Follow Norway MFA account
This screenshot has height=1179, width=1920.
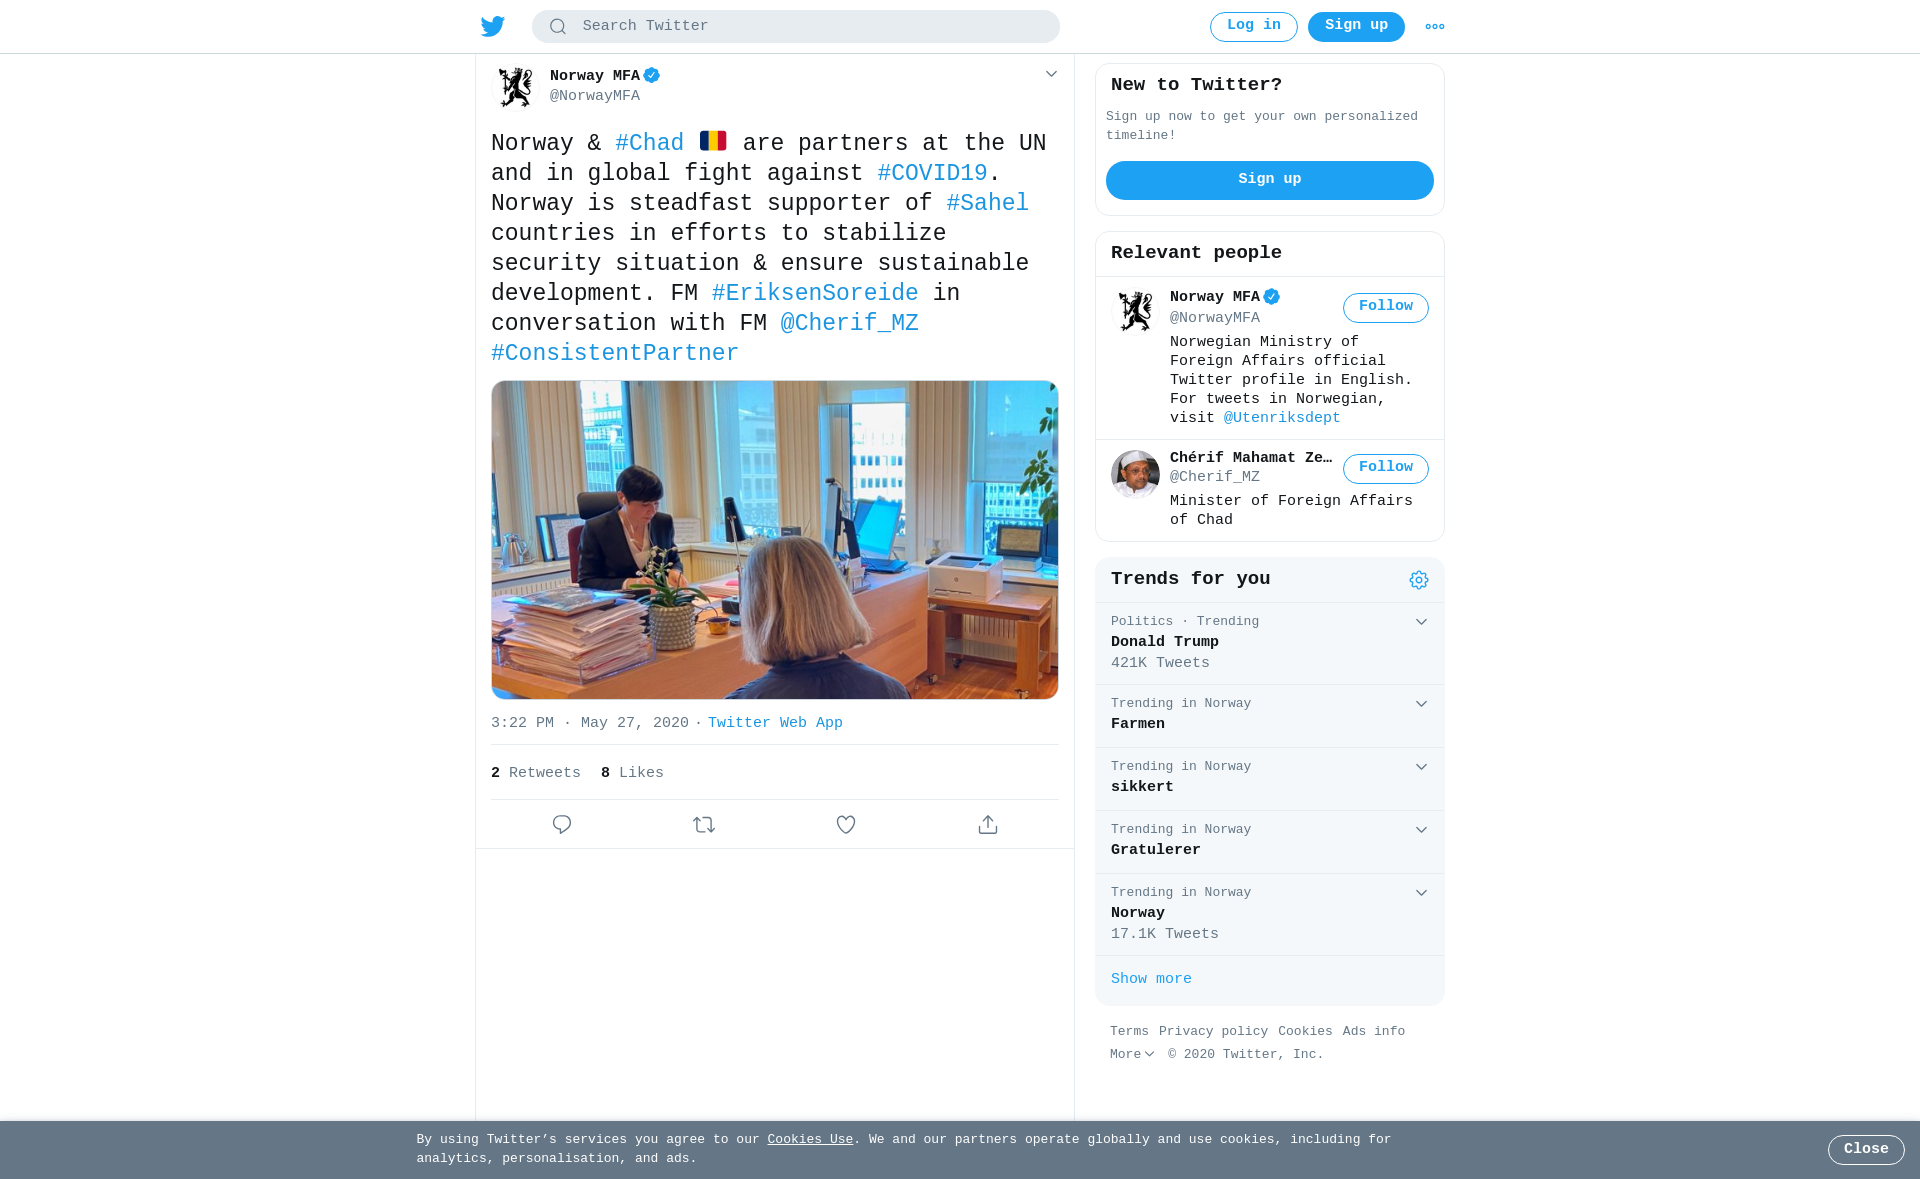click(1386, 308)
